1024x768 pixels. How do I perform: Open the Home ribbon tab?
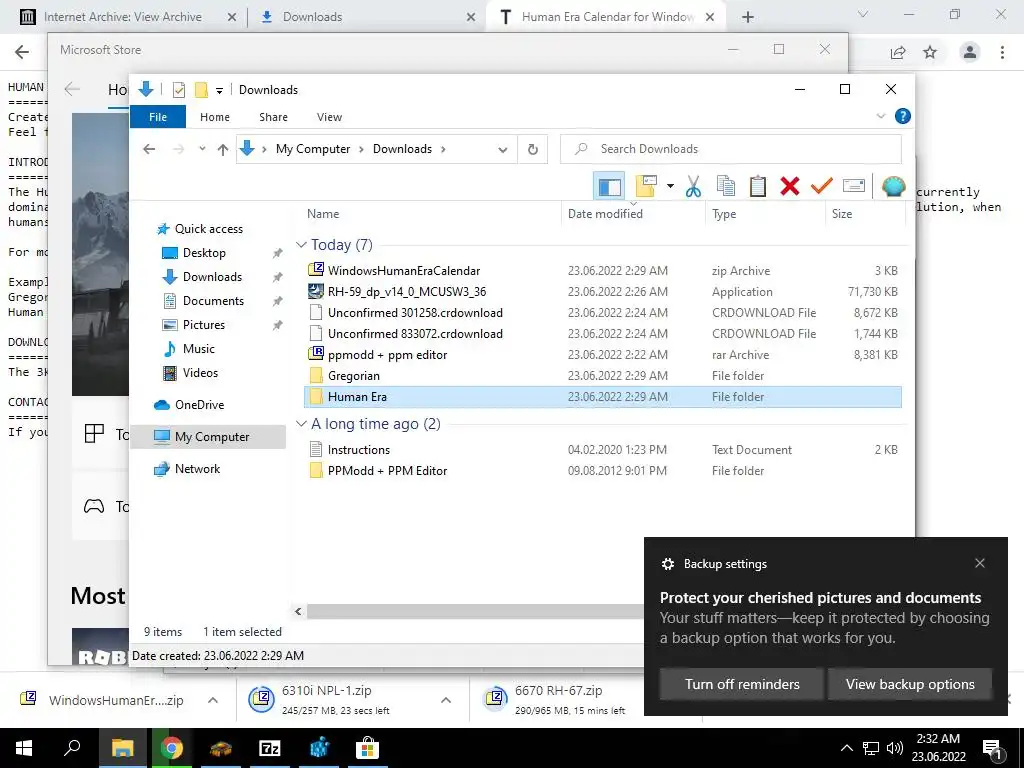point(215,117)
